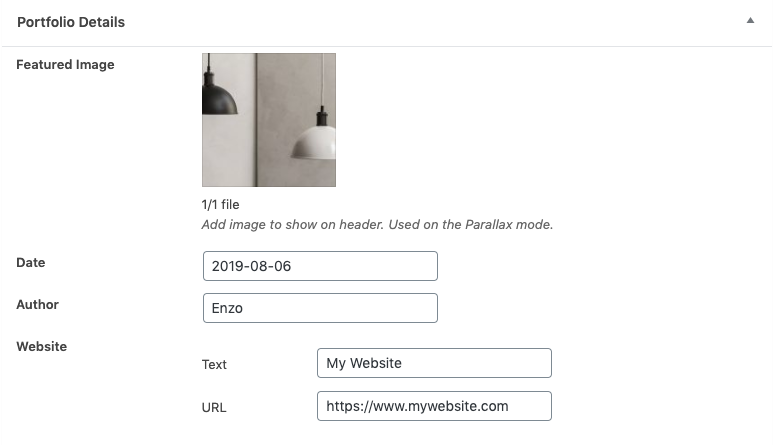The height and width of the screenshot is (445, 776).
Task: Click the black lamp in the thumbnail
Action: click(219, 96)
